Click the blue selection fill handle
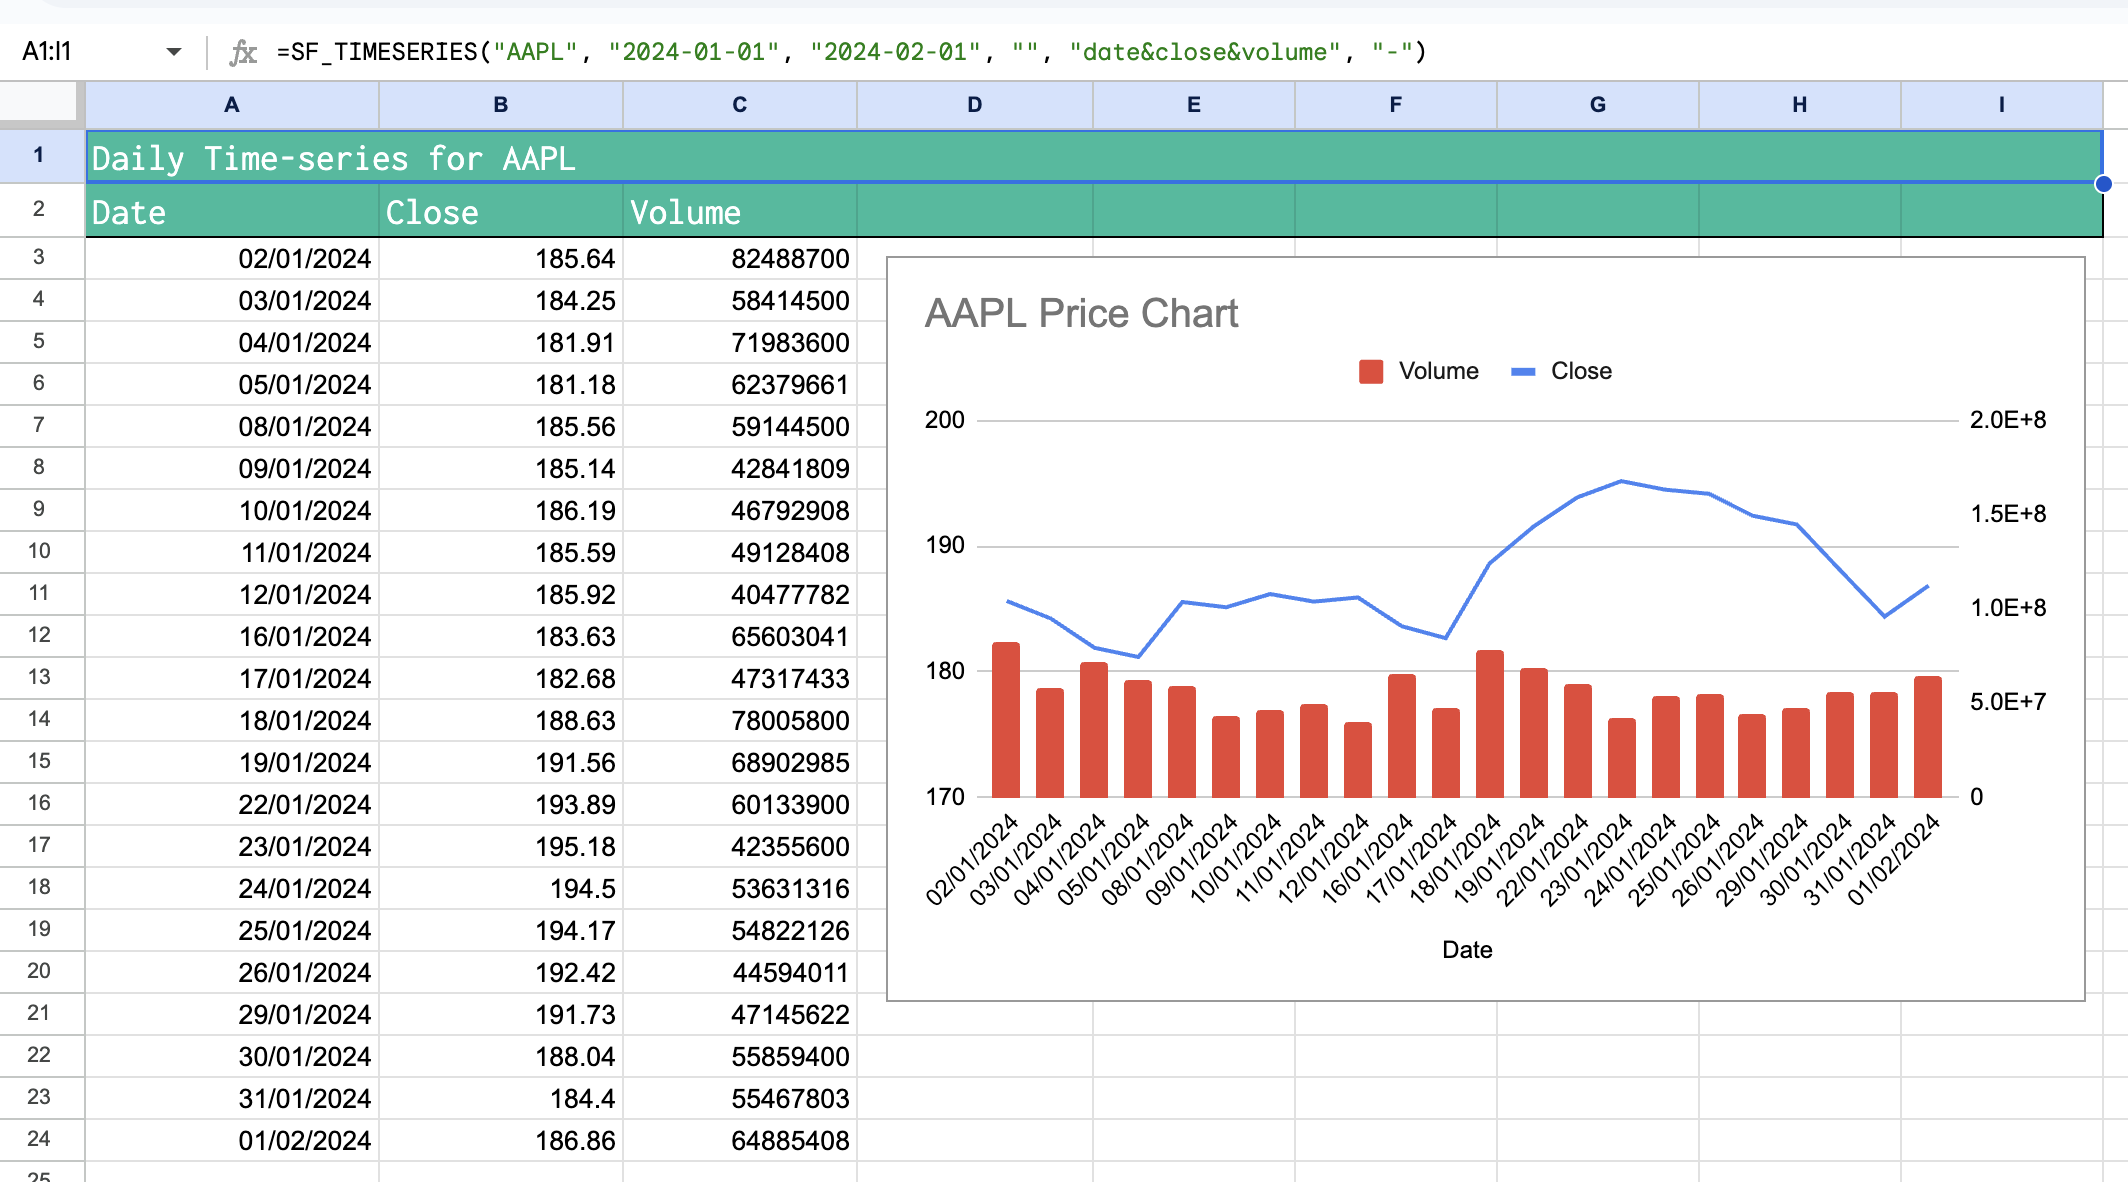Viewport: 2128px width, 1182px height. 2103,184
